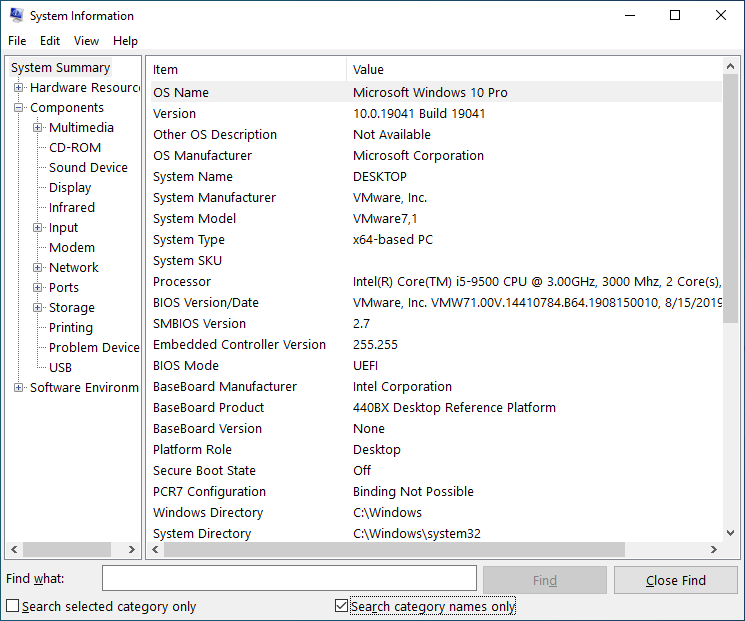Select the BIOS Version/Date row
Viewport: 745px width, 621px height.
point(436,302)
